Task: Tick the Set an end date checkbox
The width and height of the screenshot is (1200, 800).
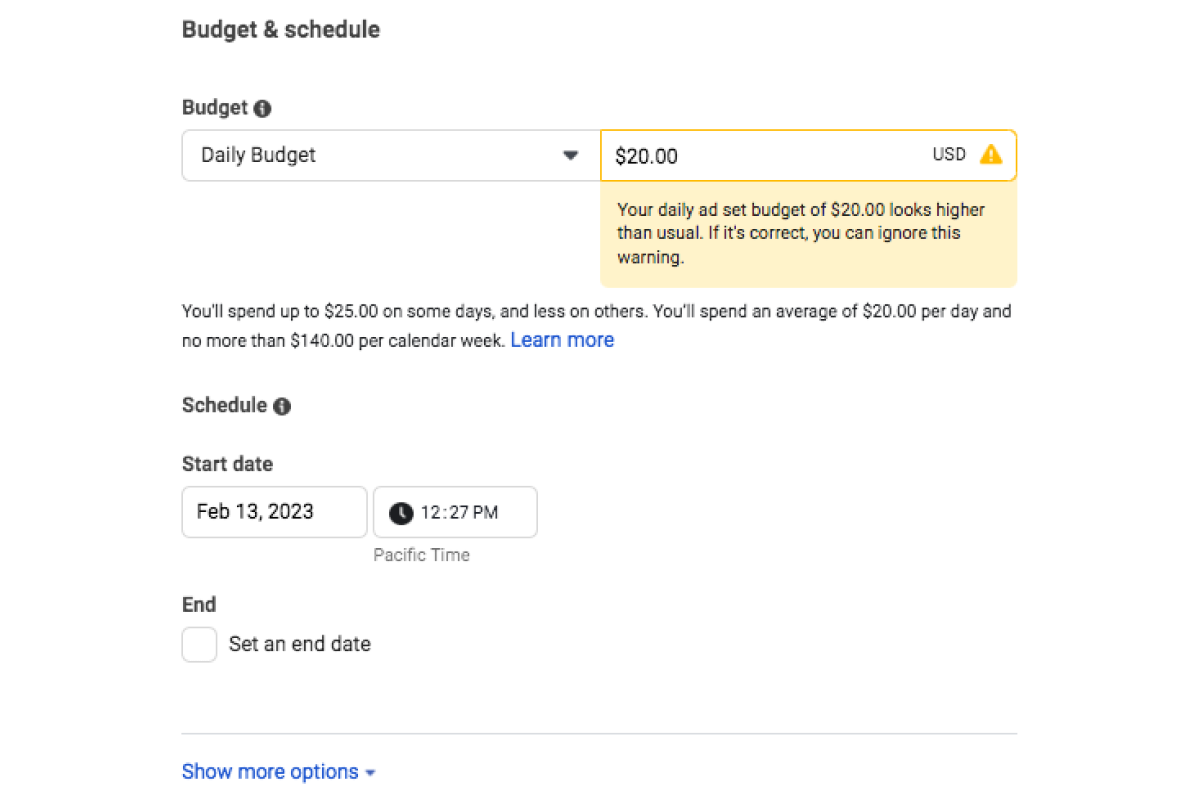Action: tap(199, 644)
